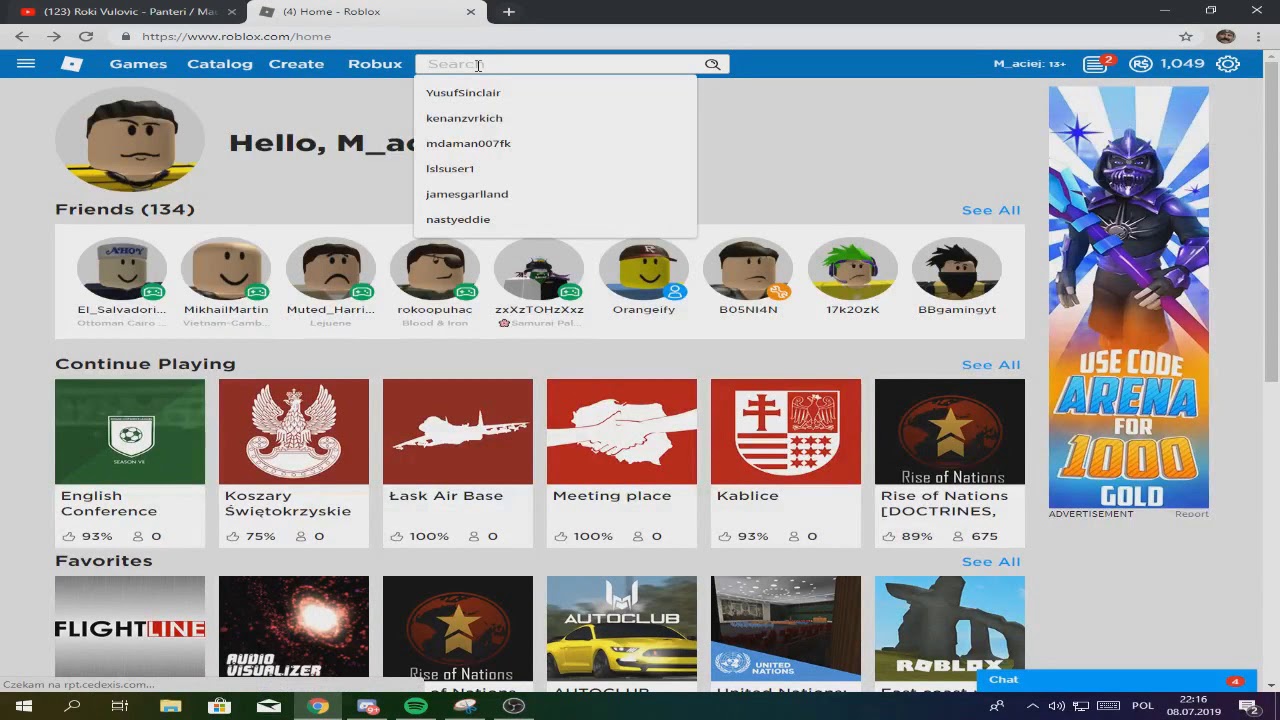
Task: Open the notifications stream icon
Action: tap(1096, 64)
